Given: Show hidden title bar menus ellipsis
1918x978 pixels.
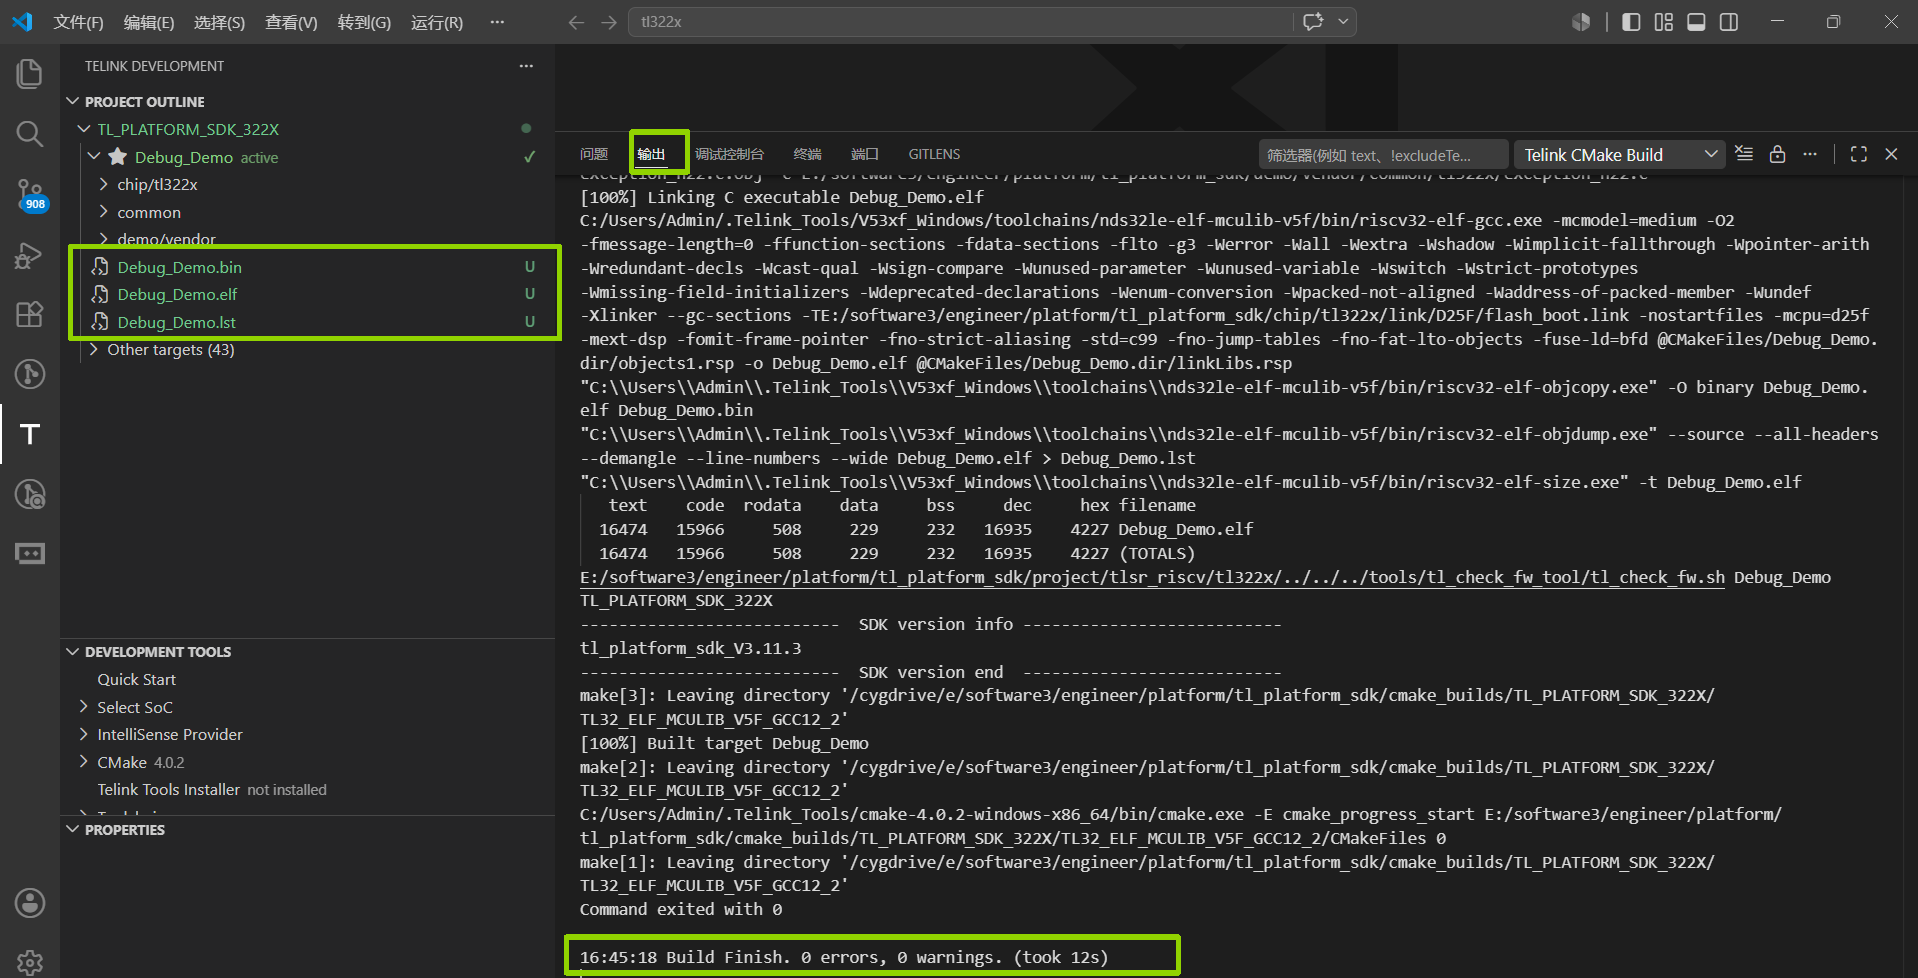Looking at the screenshot, I should click(497, 22).
